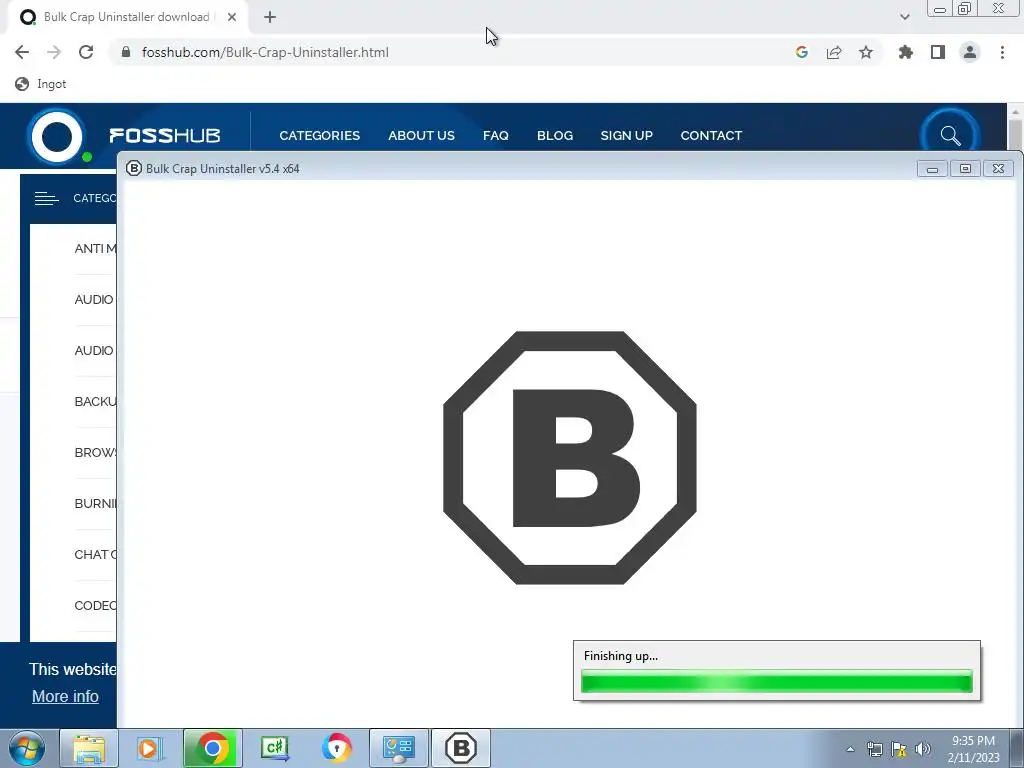Toggle Chrome side panel icon
The height and width of the screenshot is (768, 1024).
coord(938,52)
